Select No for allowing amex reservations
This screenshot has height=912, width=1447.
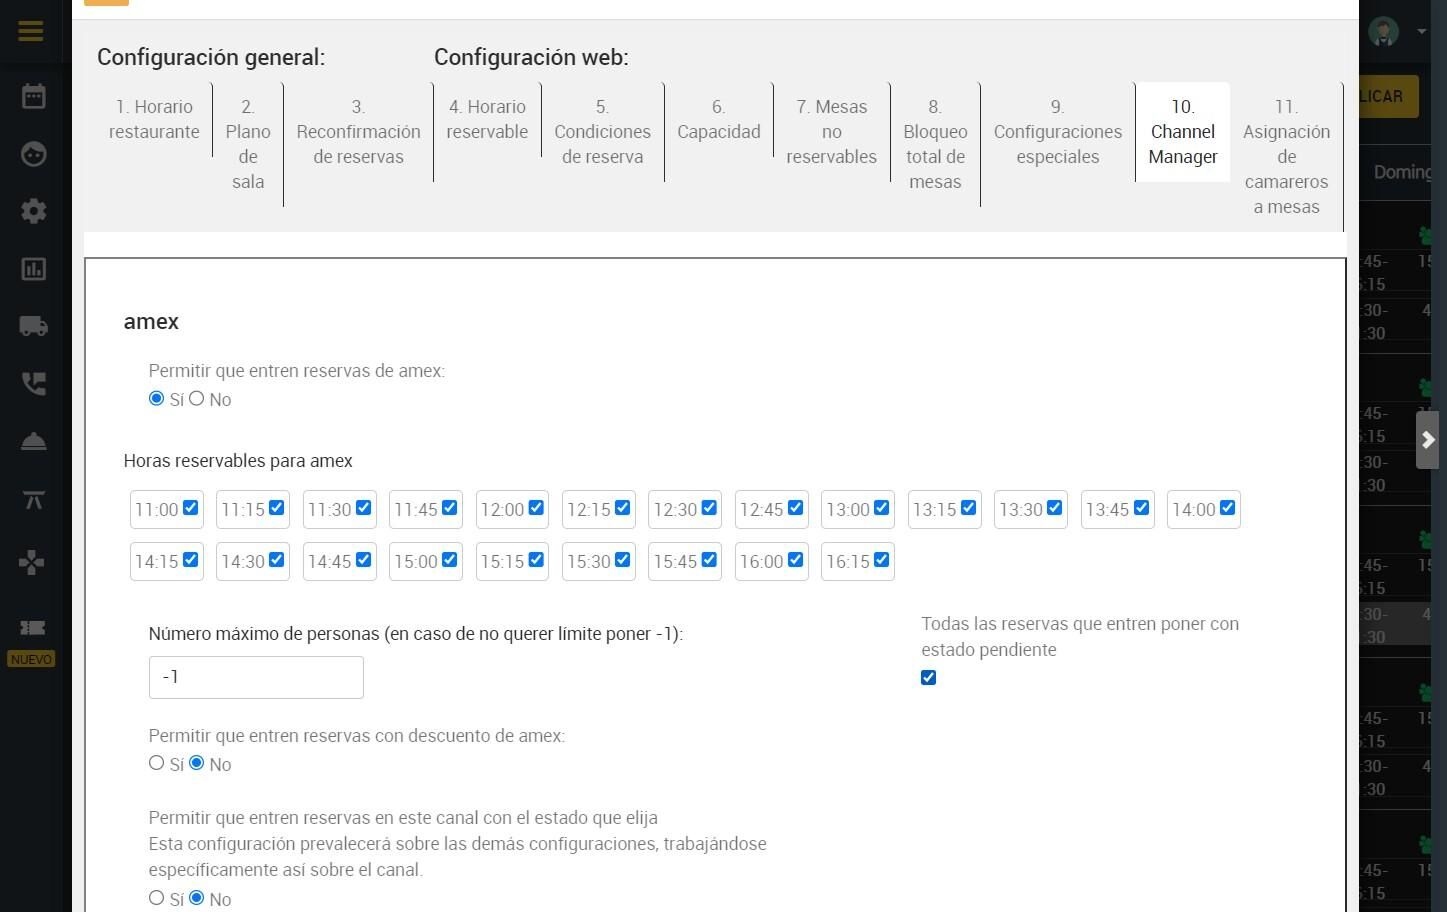[196, 398]
